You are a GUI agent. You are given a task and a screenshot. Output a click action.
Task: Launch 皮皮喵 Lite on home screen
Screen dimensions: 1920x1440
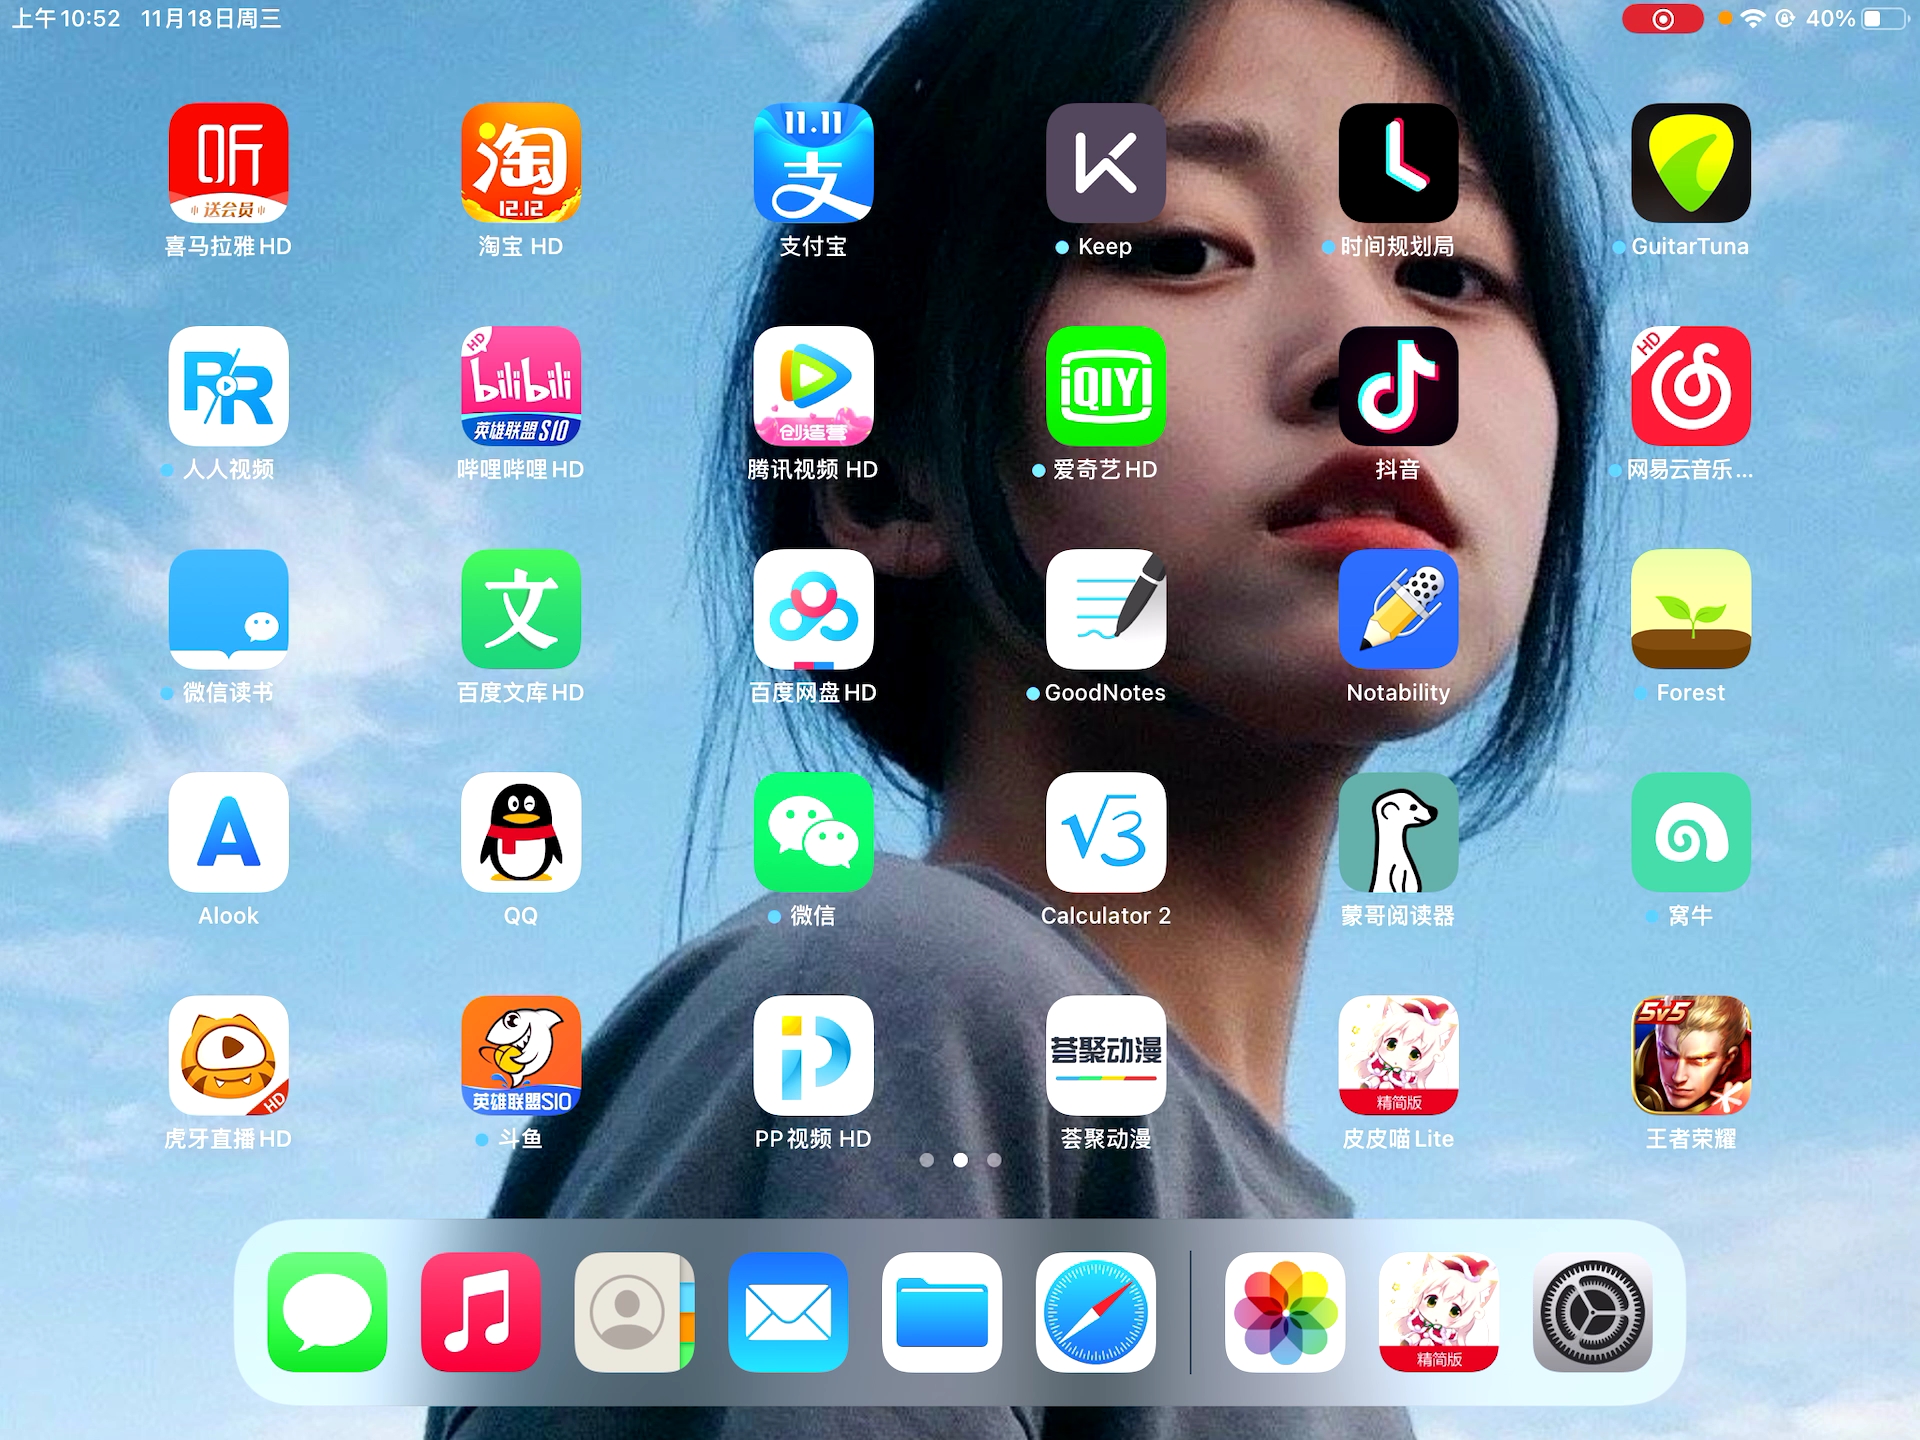click(1398, 1054)
